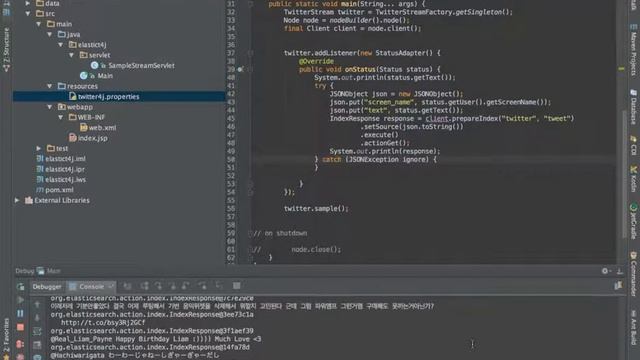Collapse the src folder
The image size is (640, 360).
point(28,13)
